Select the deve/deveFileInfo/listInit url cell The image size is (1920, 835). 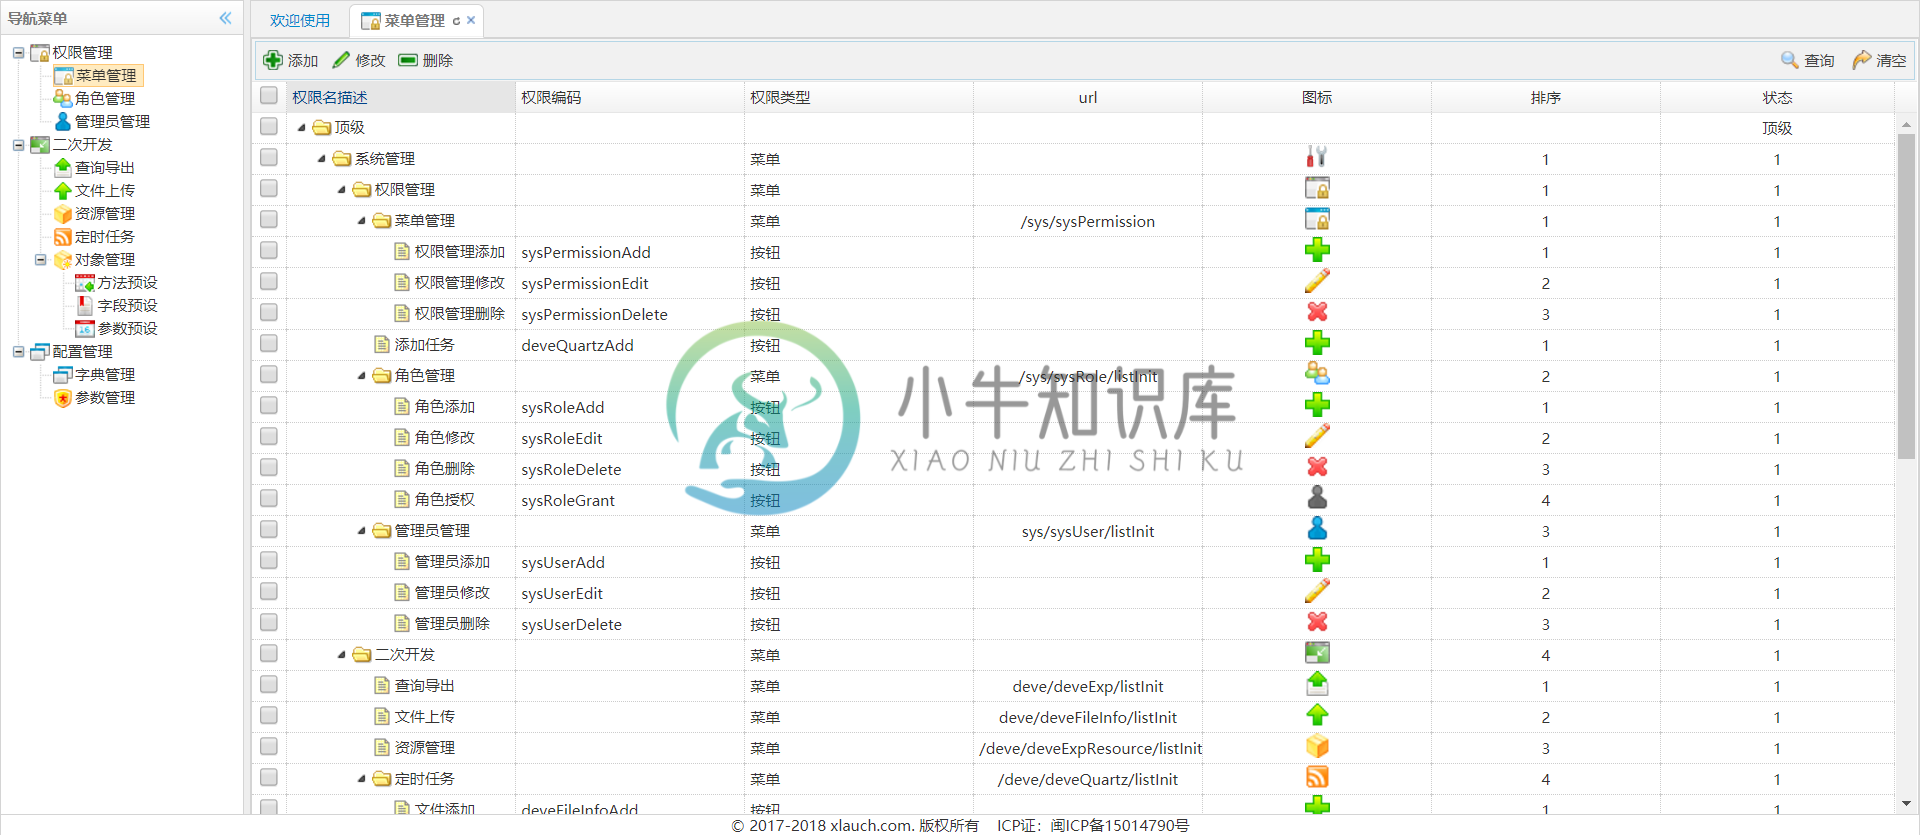point(1088,717)
